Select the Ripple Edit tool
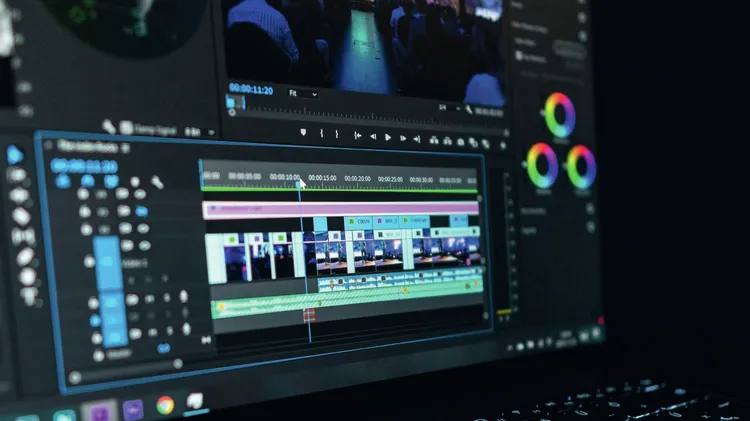 pos(19,196)
